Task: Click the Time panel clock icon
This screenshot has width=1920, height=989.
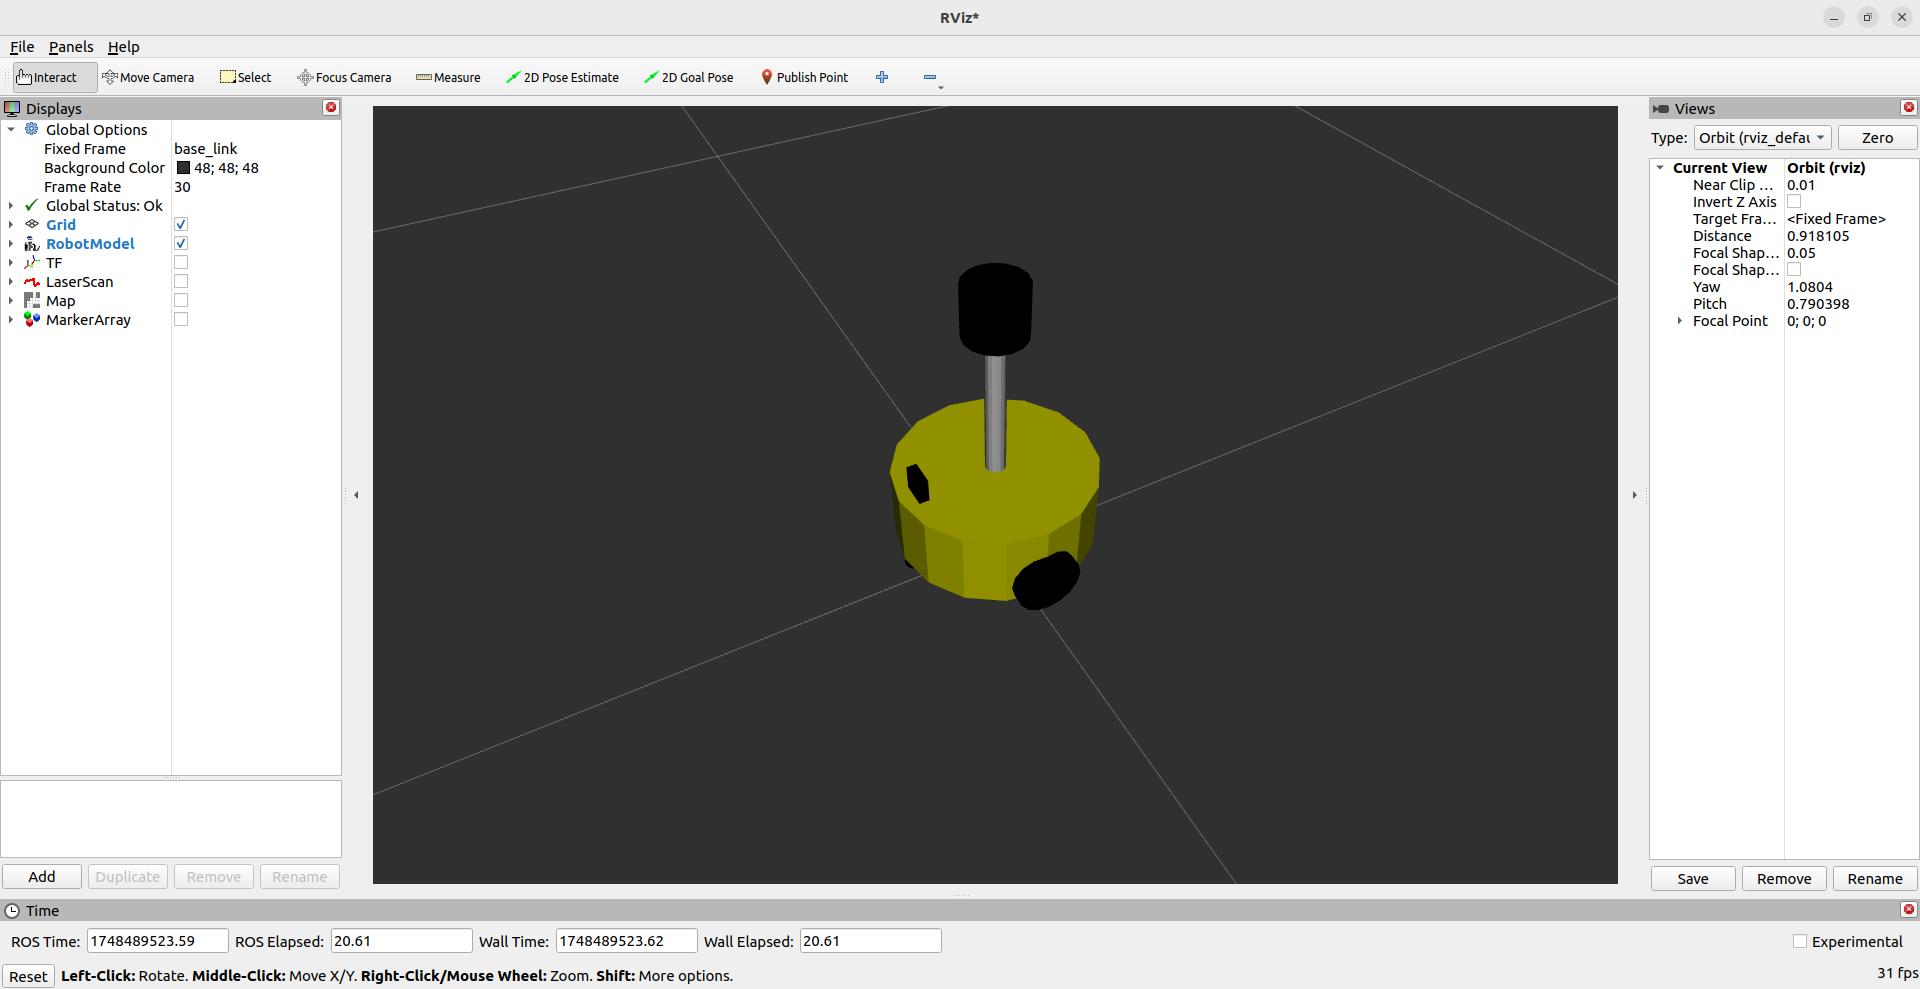Action: [12, 910]
